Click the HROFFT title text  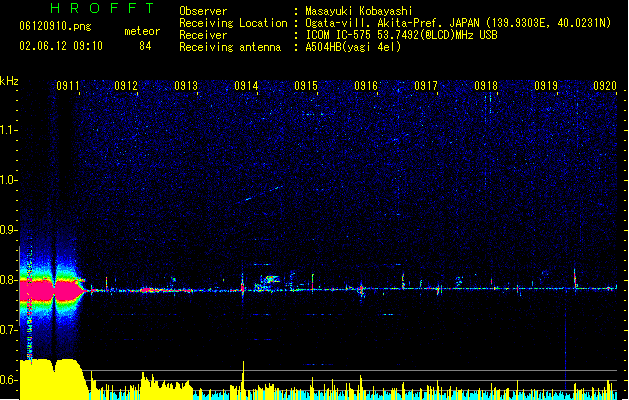(x=102, y=8)
